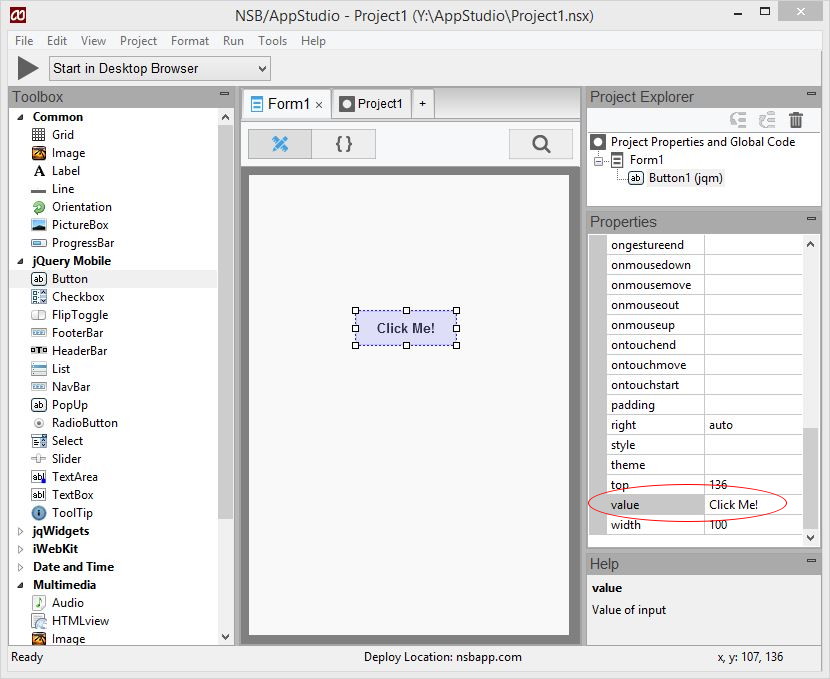830x679 pixels.
Task: Click the magnifier search icon
Action: pos(541,143)
